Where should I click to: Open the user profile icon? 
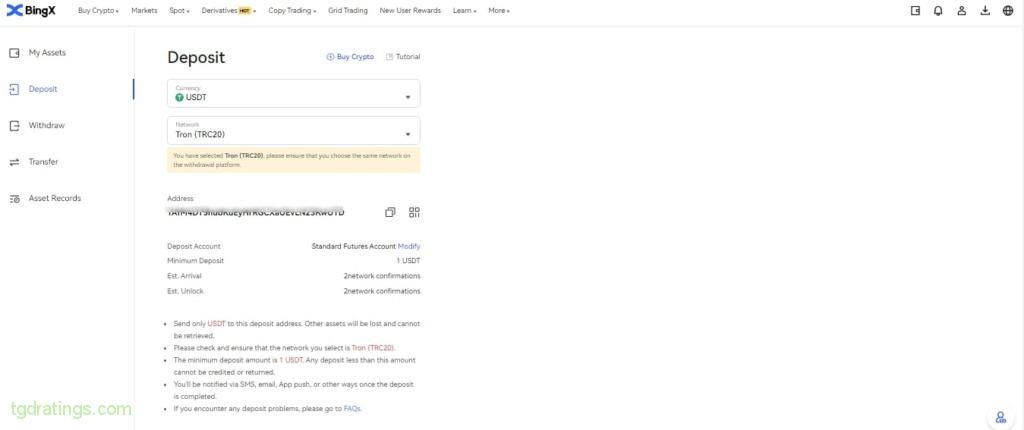[961, 10]
